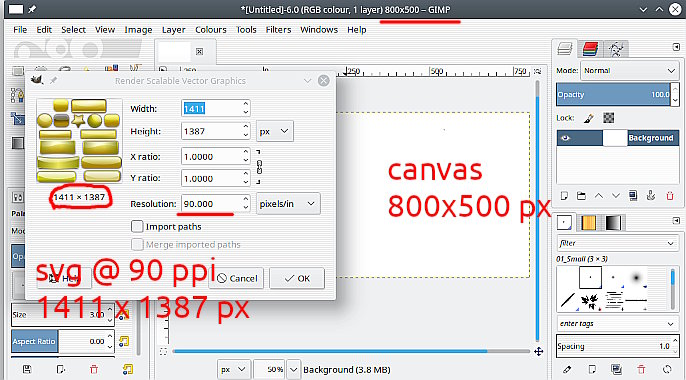Adjust the Aspect Ratio slider
Viewport: 686px width, 380px height.
[59, 342]
